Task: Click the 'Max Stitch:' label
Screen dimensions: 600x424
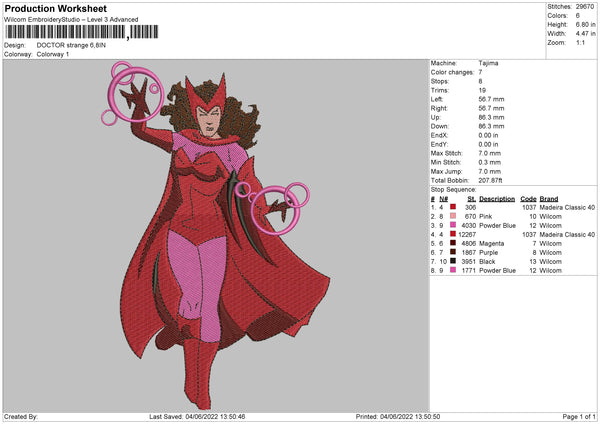Action: tap(447, 153)
